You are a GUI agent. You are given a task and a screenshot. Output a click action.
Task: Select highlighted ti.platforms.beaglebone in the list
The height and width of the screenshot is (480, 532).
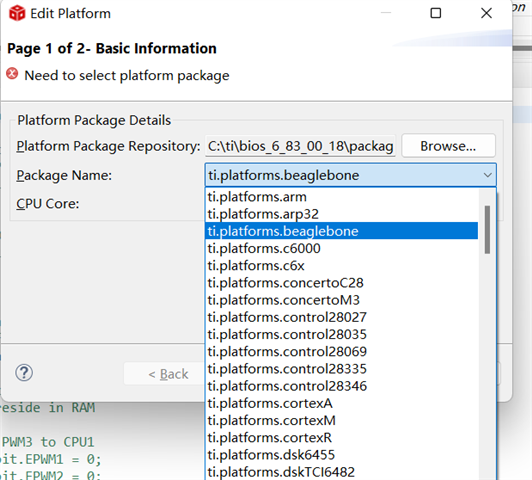click(x=342, y=231)
